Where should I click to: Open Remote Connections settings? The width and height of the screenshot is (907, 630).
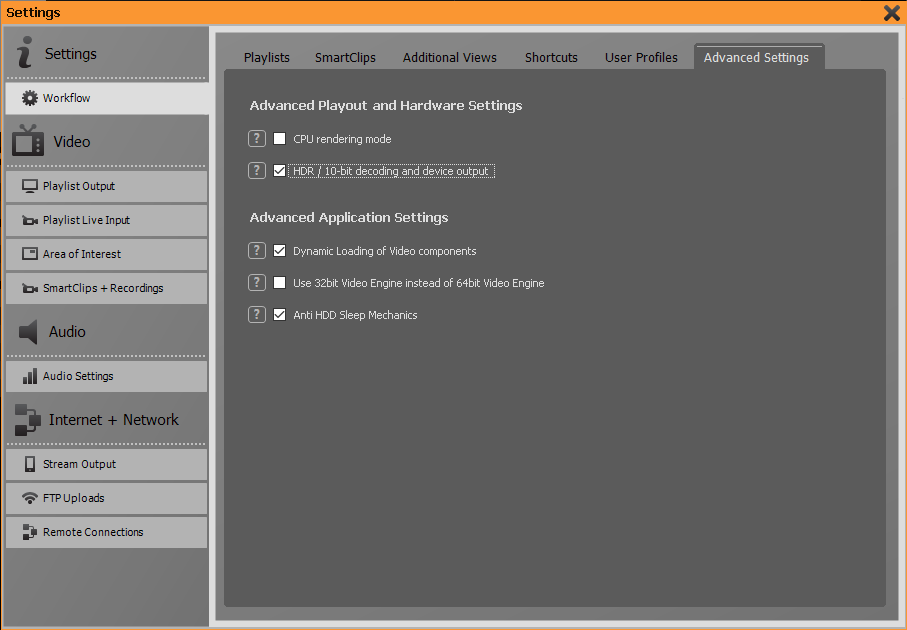pos(106,532)
